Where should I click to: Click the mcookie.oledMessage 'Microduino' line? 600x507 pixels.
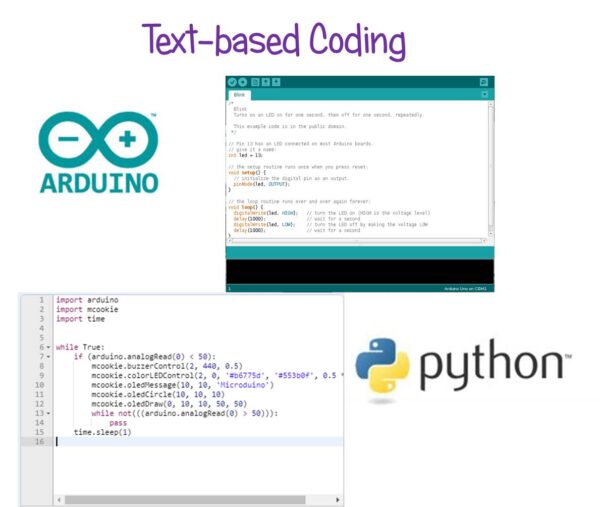coord(183,385)
